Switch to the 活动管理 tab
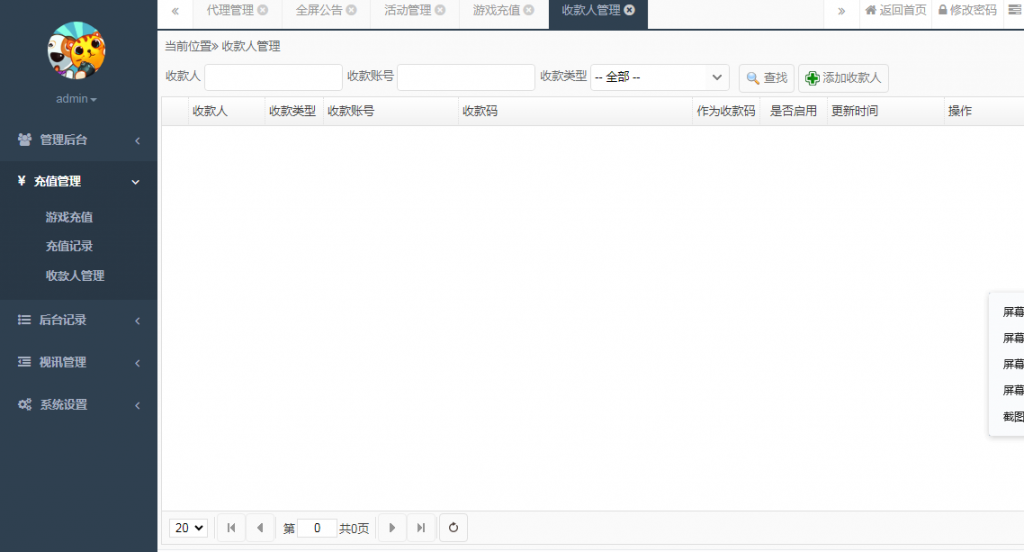The width and height of the screenshot is (1024, 552). pyautogui.click(x=408, y=11)
